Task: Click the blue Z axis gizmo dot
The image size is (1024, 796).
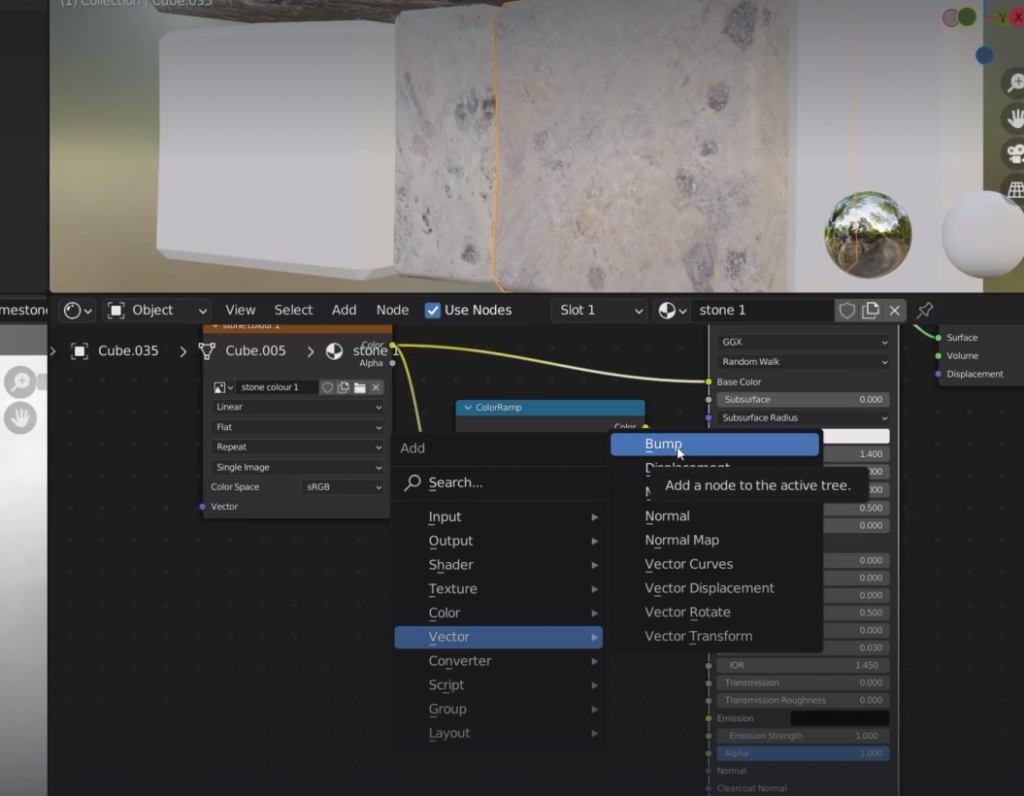Action: [x=984, y=56]
